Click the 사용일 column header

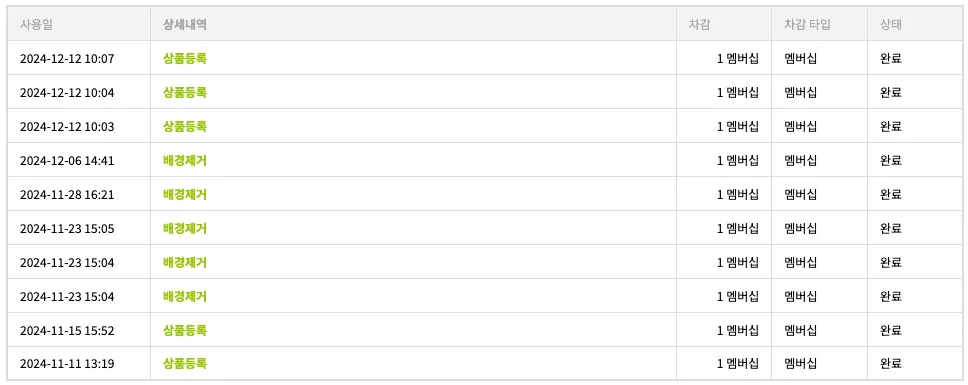tap(36, 25)
